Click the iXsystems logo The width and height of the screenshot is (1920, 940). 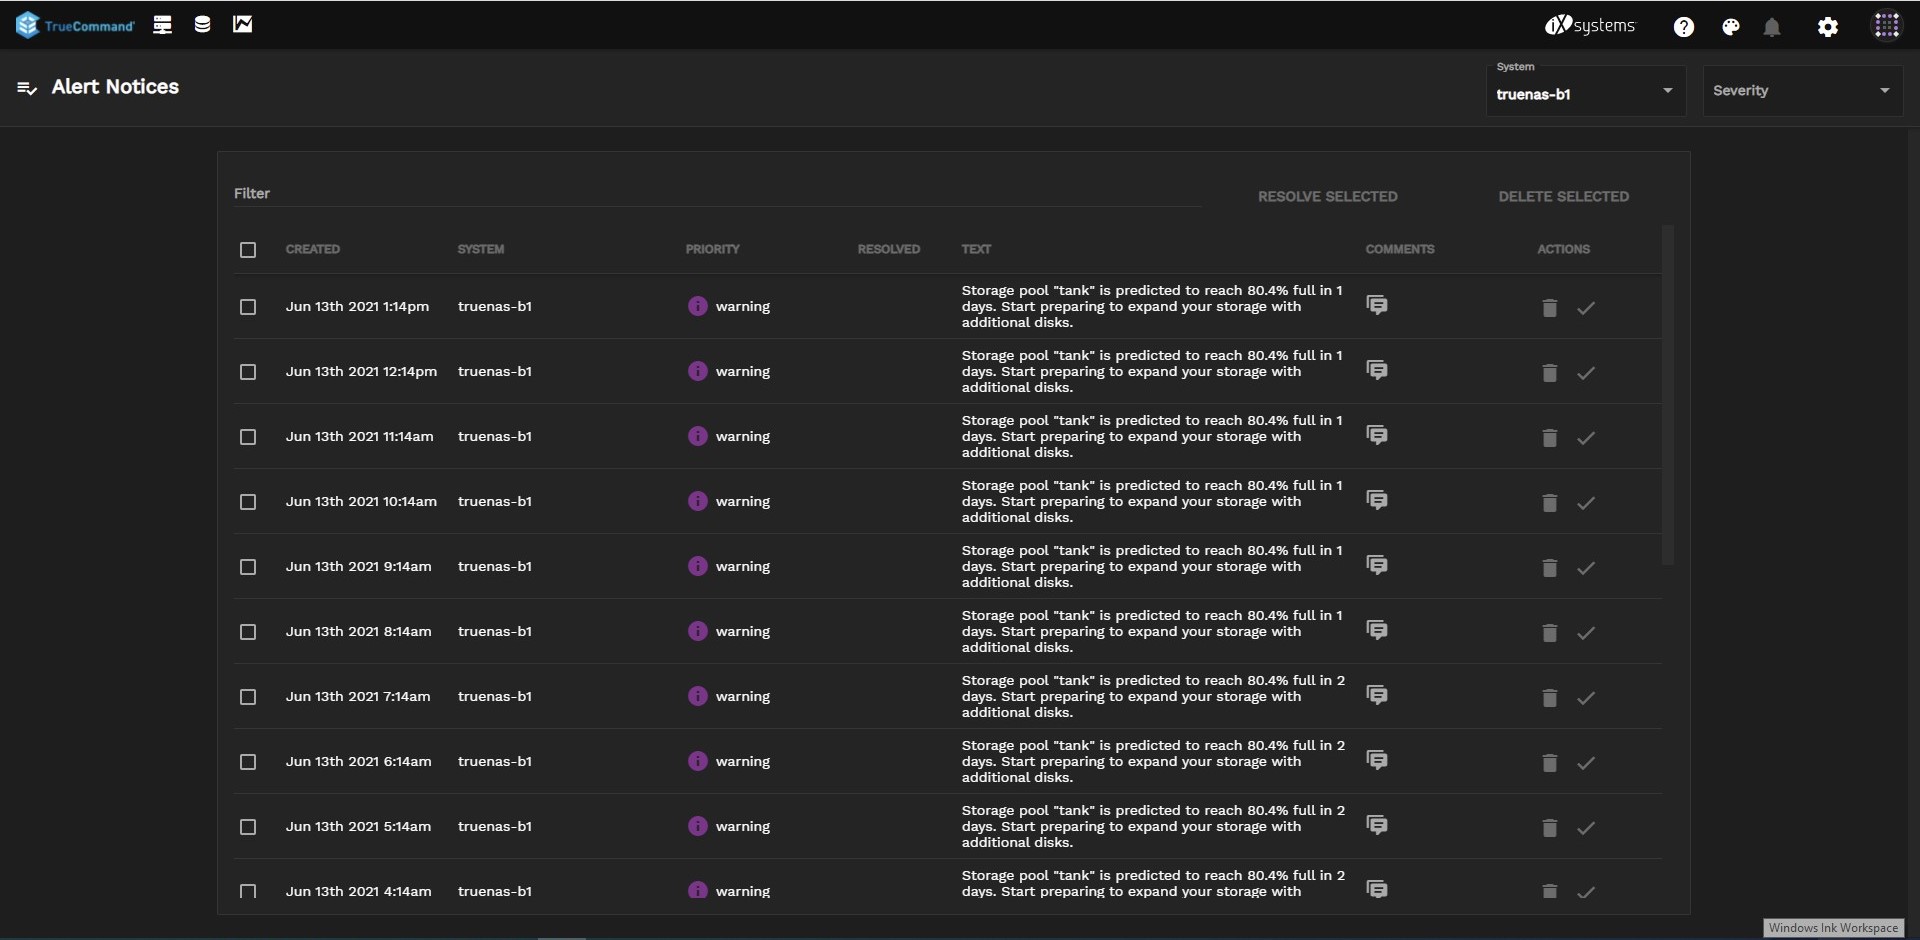[x=1590, y=26]
